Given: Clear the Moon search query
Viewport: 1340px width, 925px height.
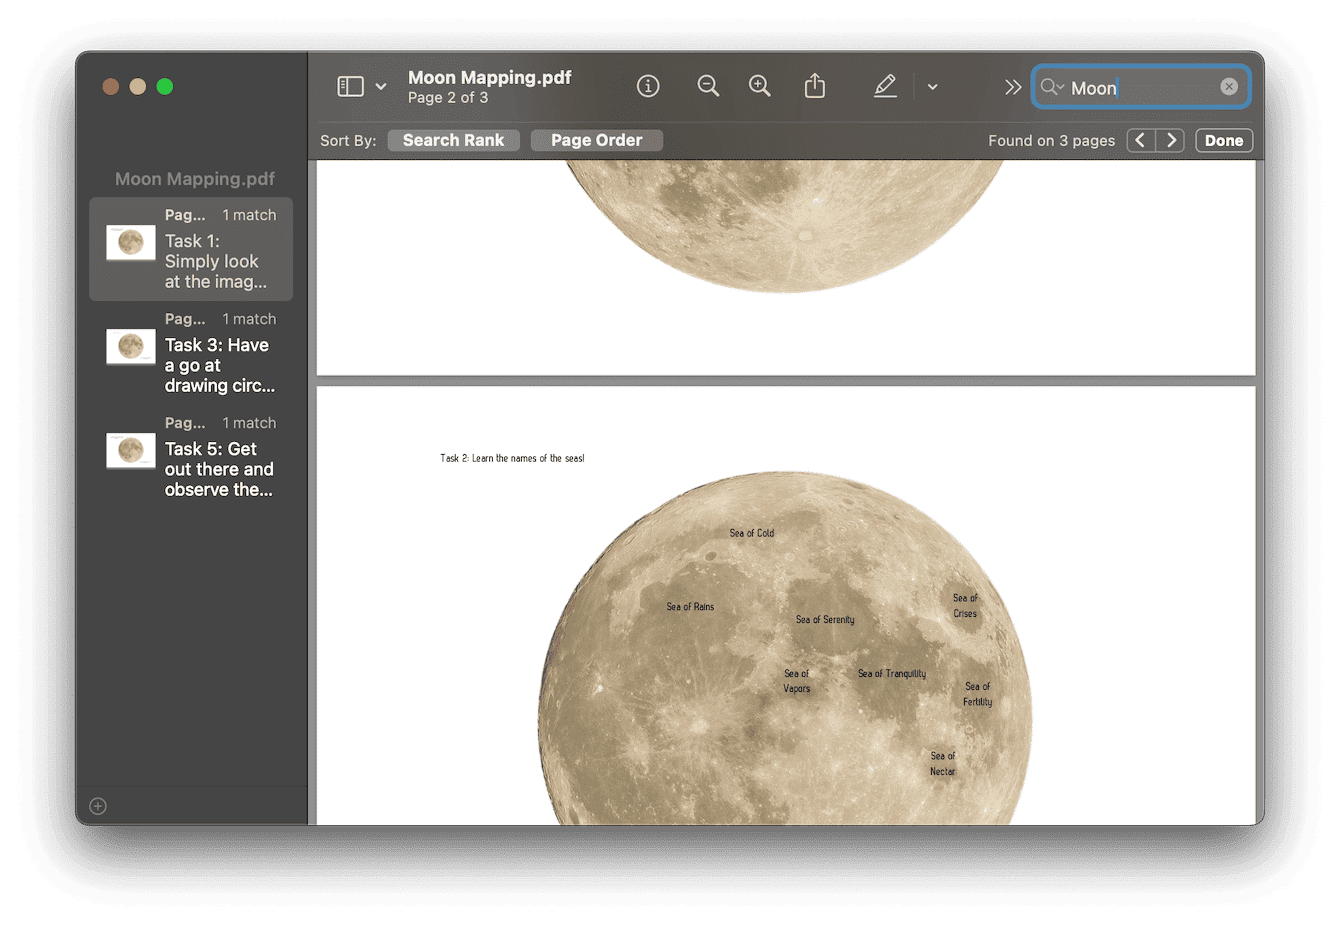Looking at the screenshot, I should click(1229, 86).
